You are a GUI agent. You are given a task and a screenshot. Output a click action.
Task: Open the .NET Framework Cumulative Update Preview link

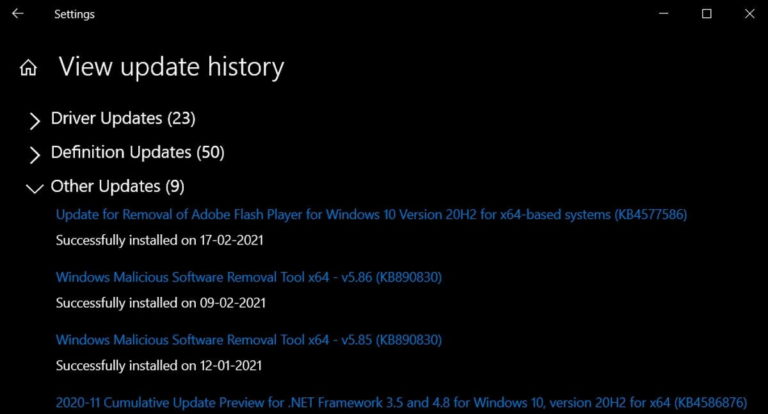click(401, 401)
